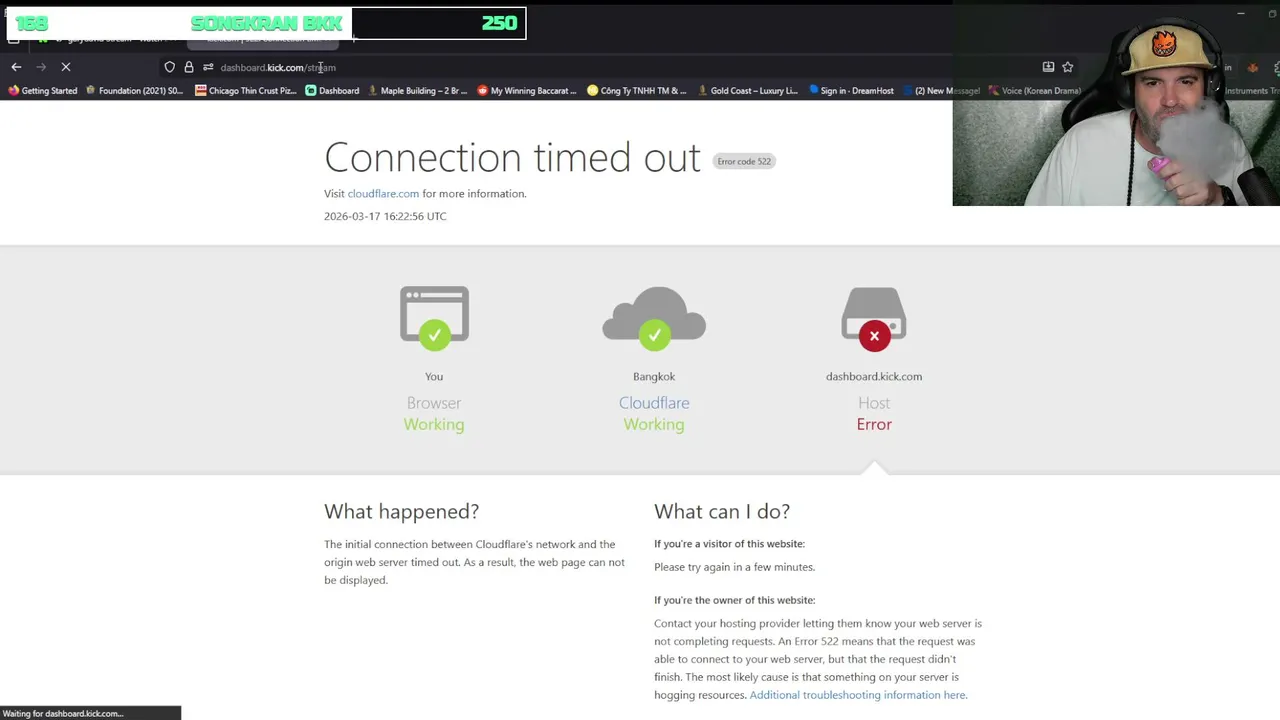
Task: Open the site permissions icon beside the padlock
Action: [208, 67]
